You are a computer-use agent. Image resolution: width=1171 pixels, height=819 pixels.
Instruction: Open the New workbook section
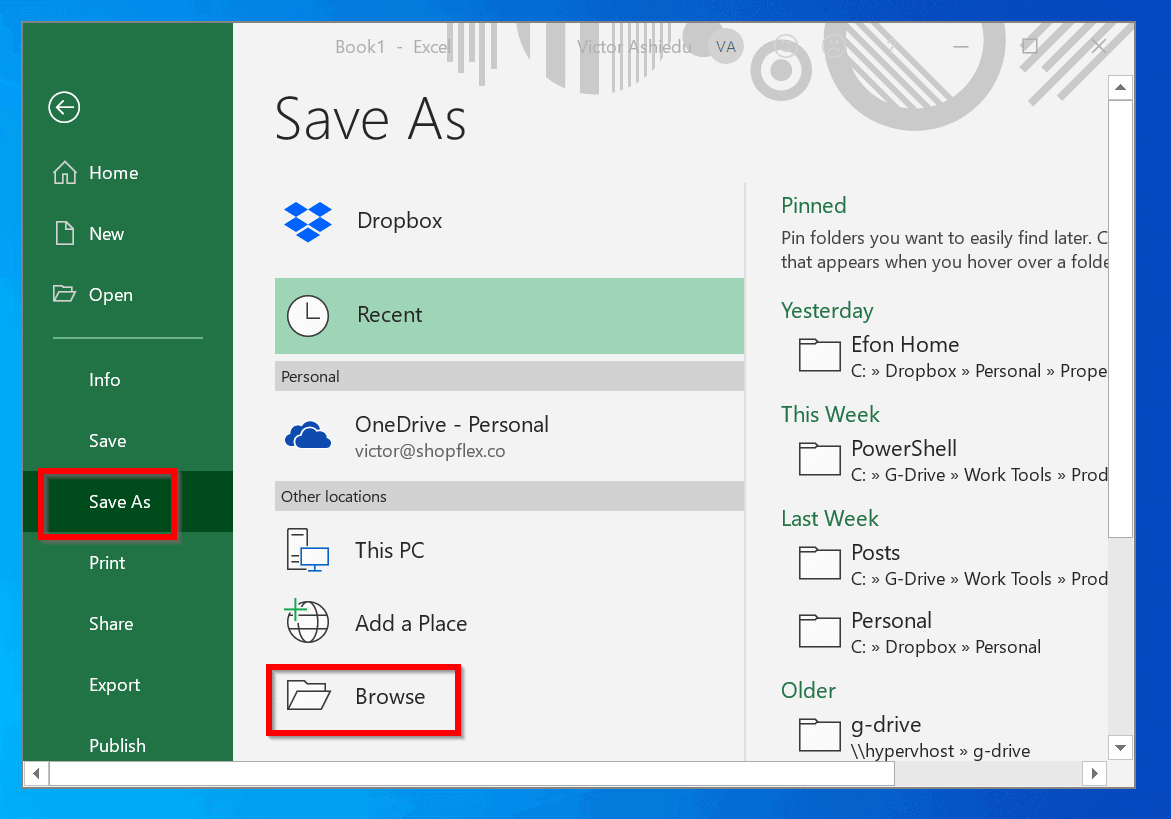(105, 233)
